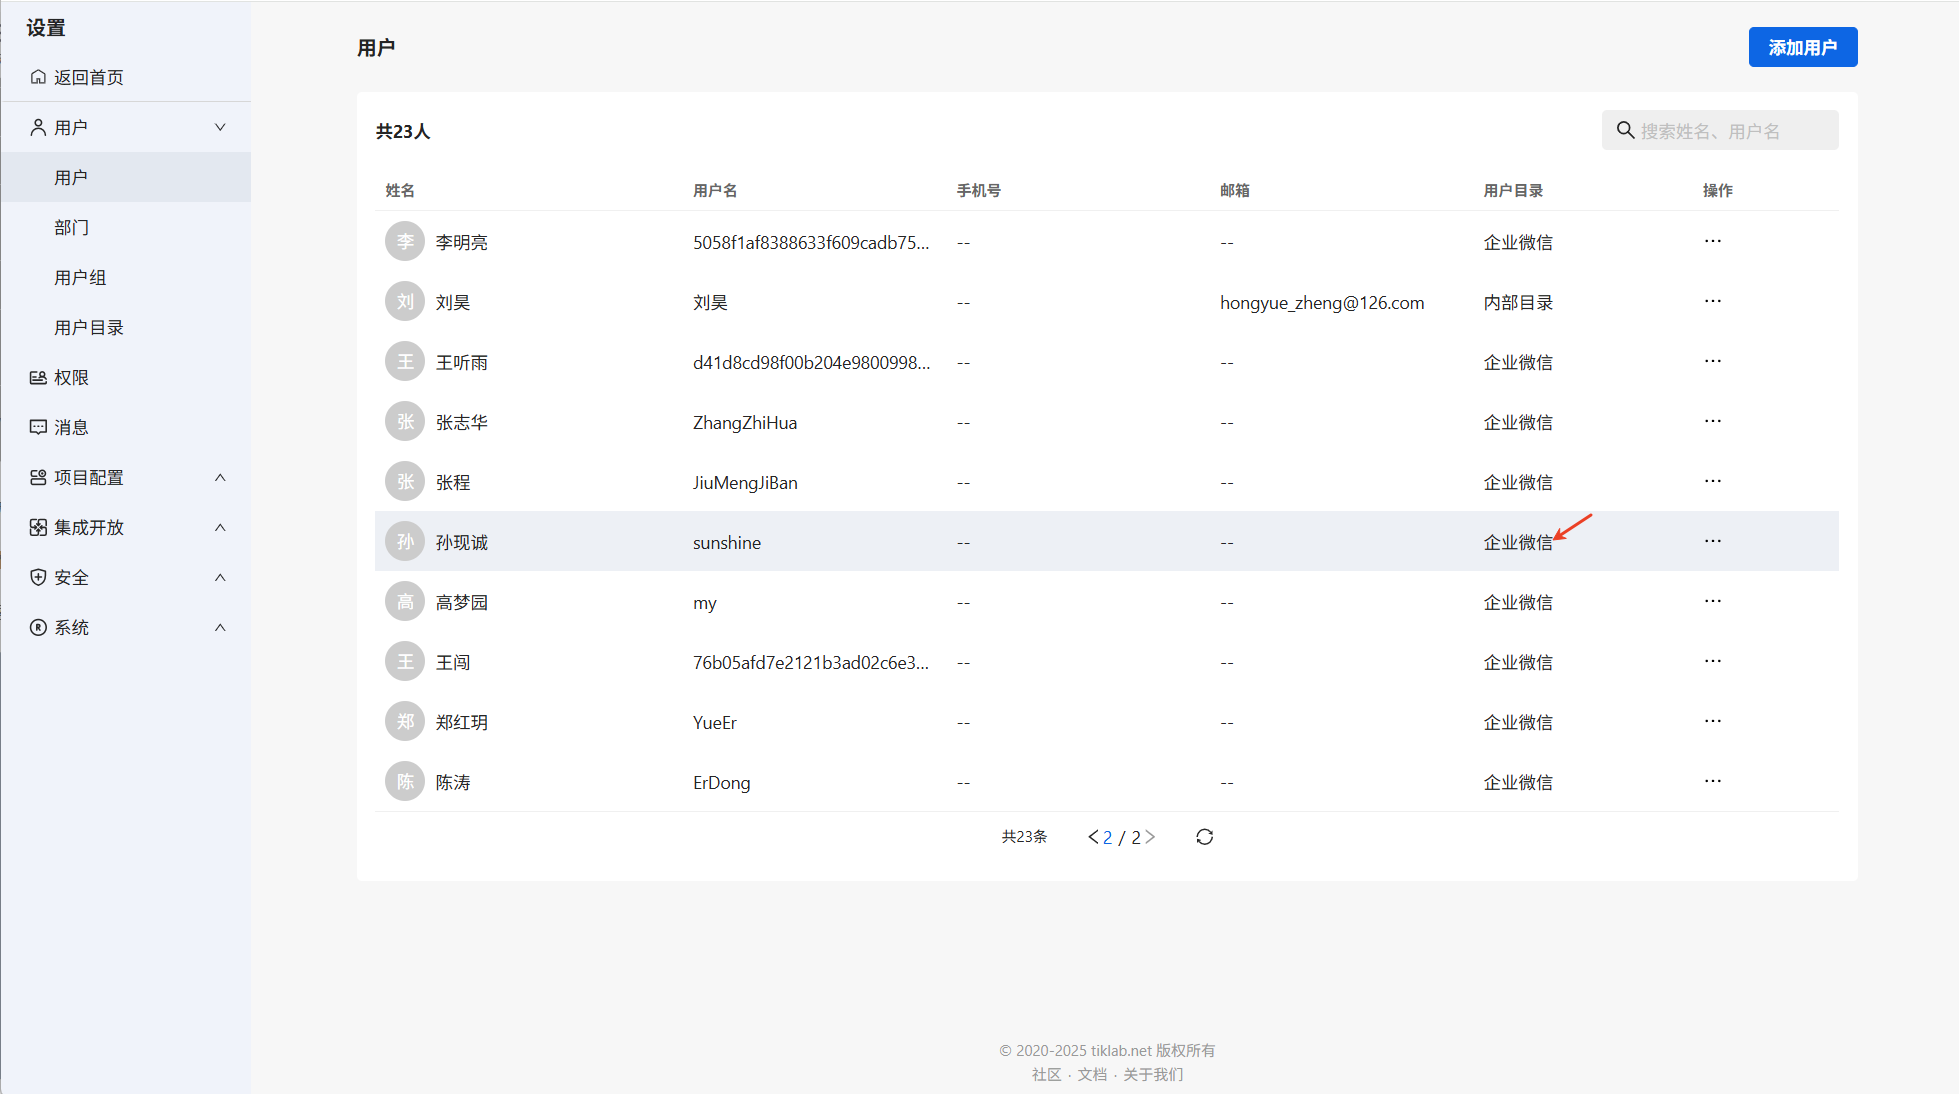Expand the 系统 section chevron
This screenshot has height=1094, width=1959.
pos(220,627)
